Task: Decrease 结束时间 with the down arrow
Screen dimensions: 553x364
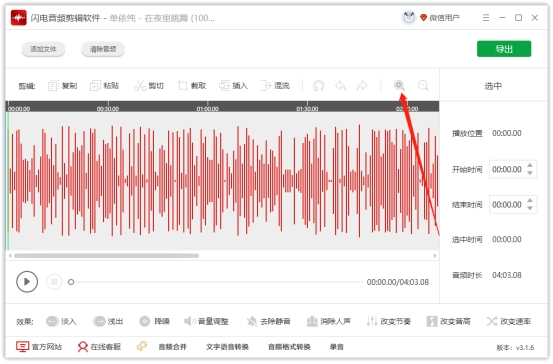Action: click(x=530, y=208)
